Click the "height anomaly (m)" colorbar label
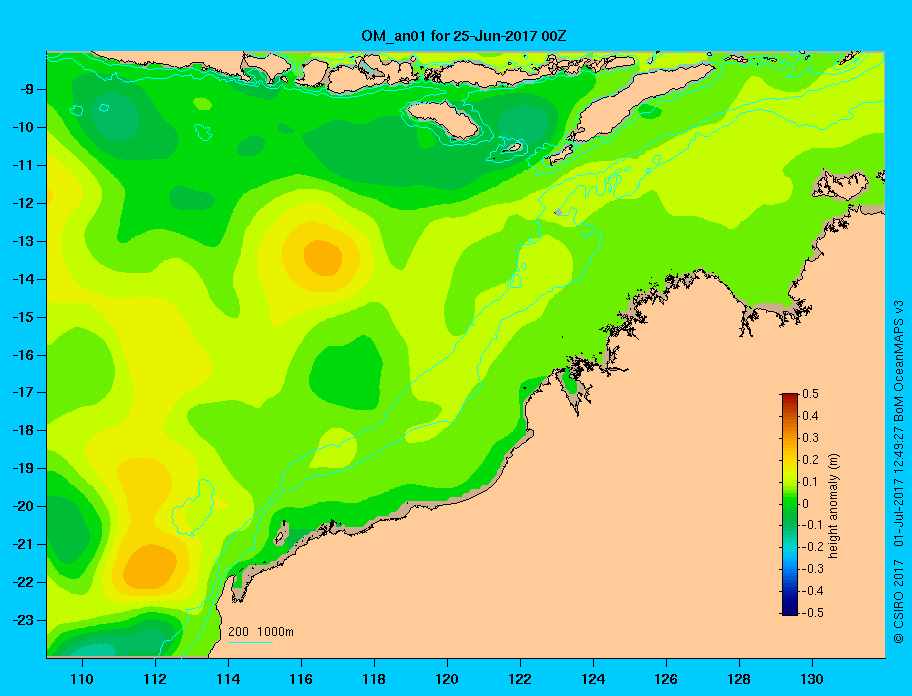Viewport: 912px width, 696px height. click(x=833, y=505)
